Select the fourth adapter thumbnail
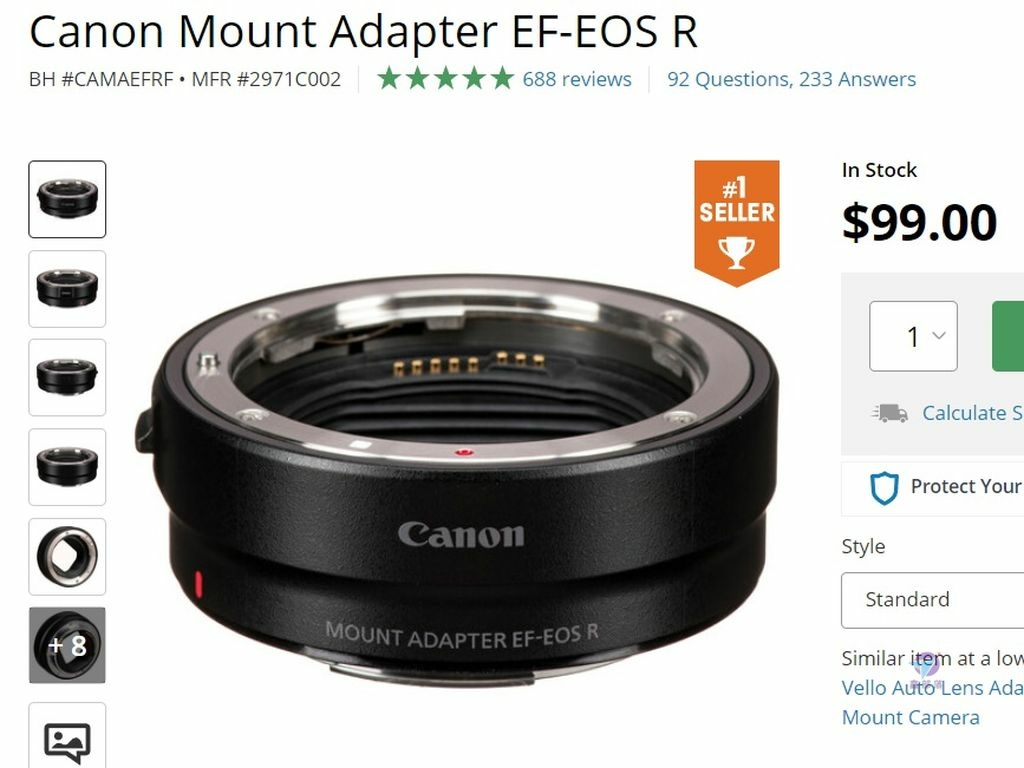This screenshot has width=1024, height=768. pyautogui.click(x=67, y=467)
